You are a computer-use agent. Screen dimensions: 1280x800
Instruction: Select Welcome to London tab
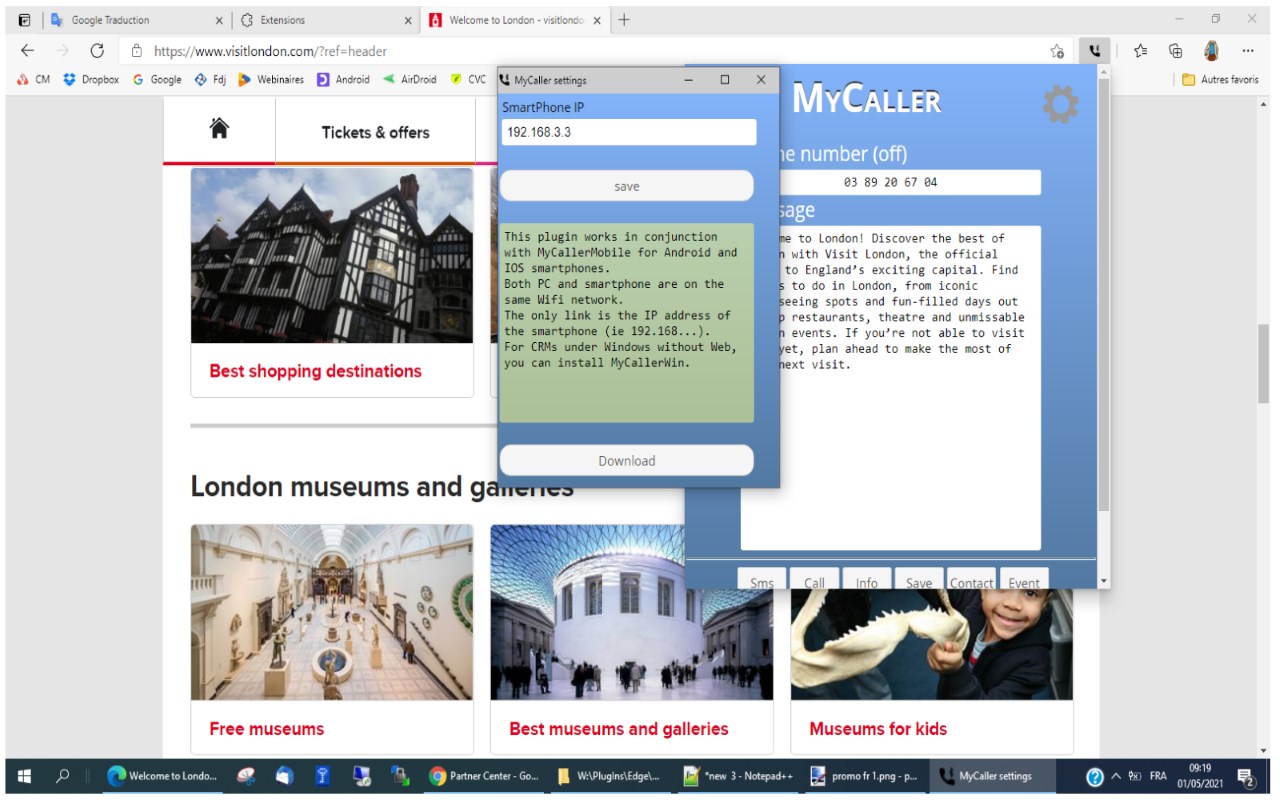coord(515,20)
